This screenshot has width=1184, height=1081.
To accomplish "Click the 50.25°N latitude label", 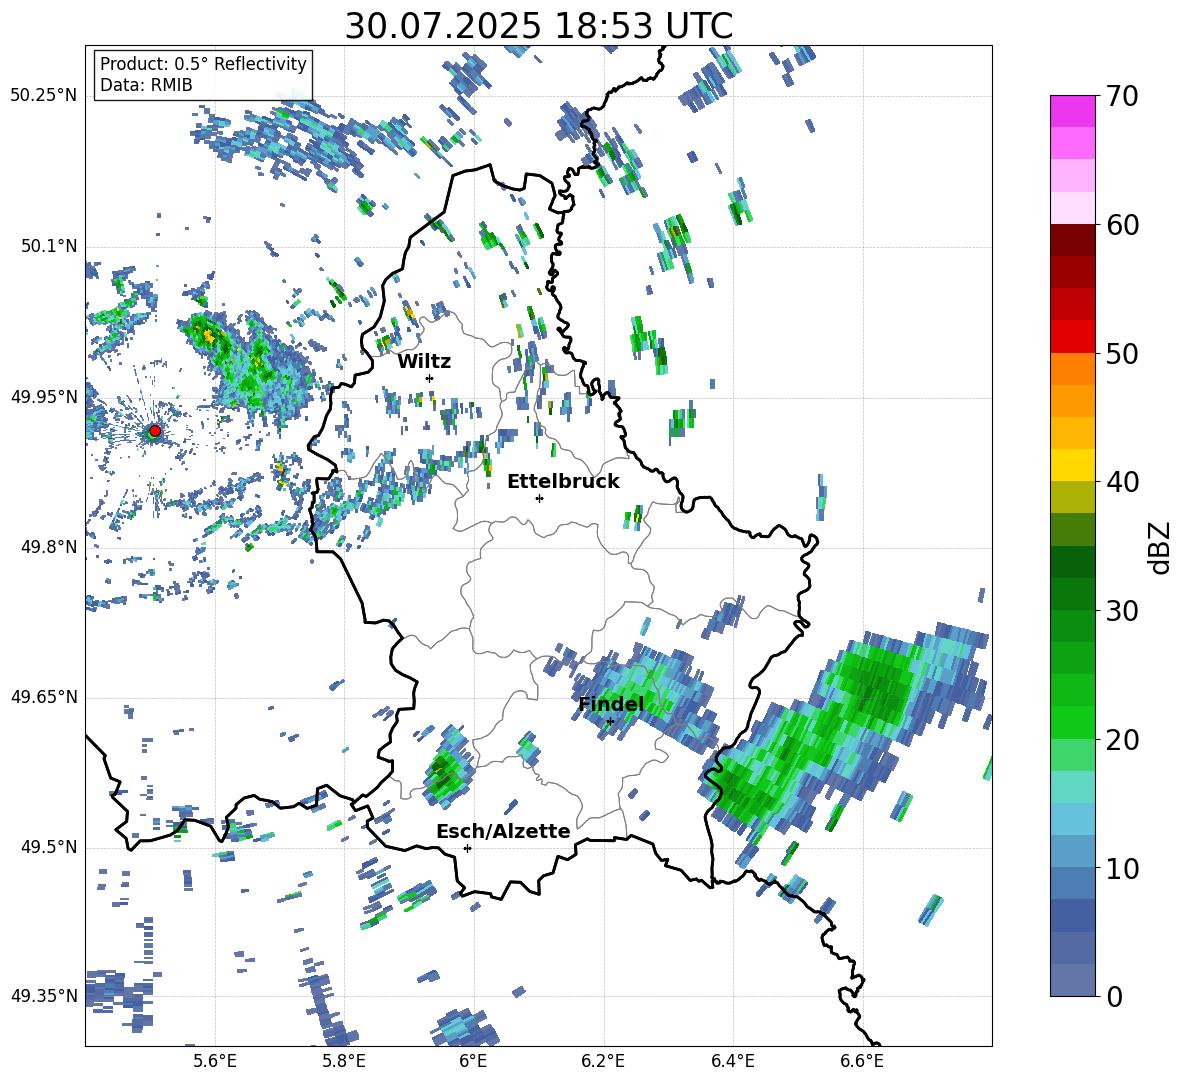I will [x=44, y=96].
